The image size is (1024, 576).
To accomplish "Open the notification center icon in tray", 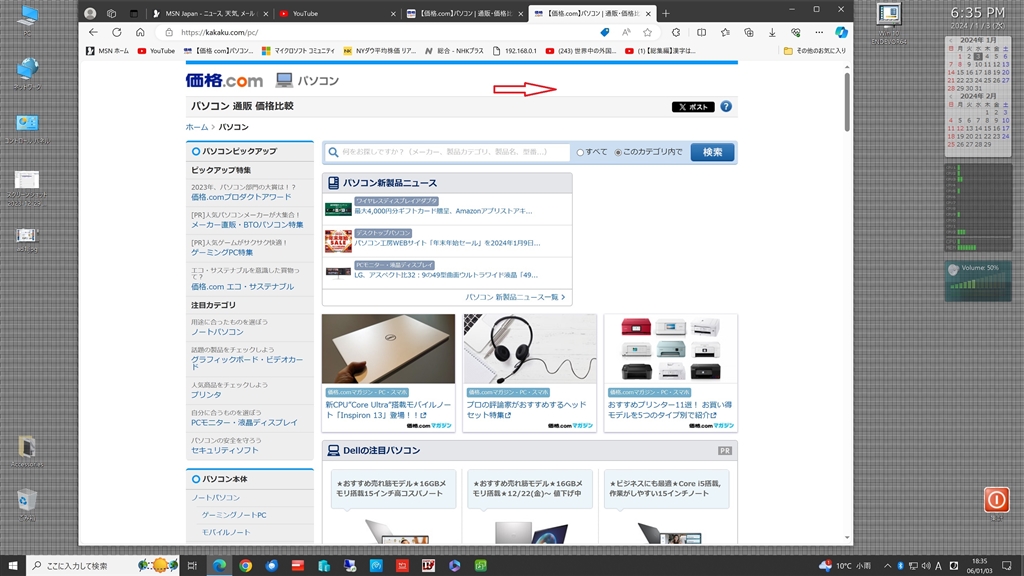I will click(x=1006, y=566).
